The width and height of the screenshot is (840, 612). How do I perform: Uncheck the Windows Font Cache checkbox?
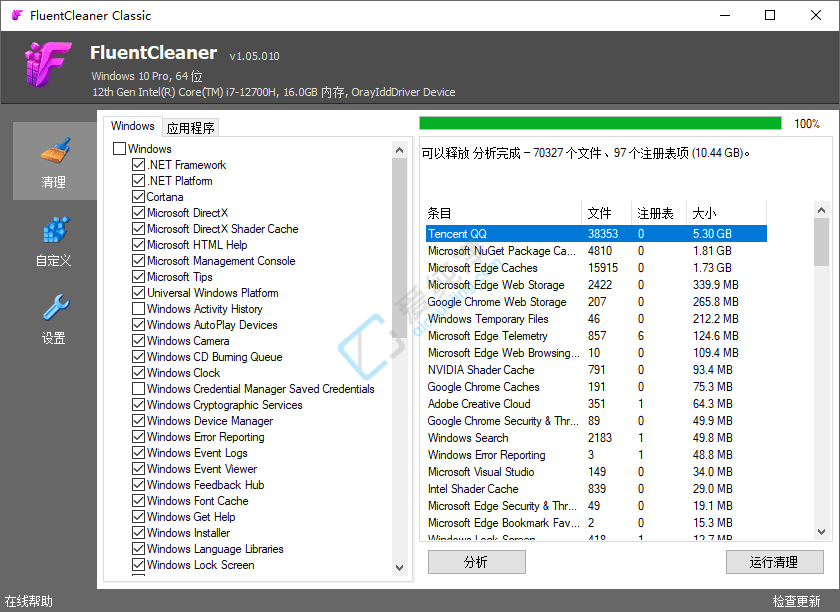click(138, 501)
